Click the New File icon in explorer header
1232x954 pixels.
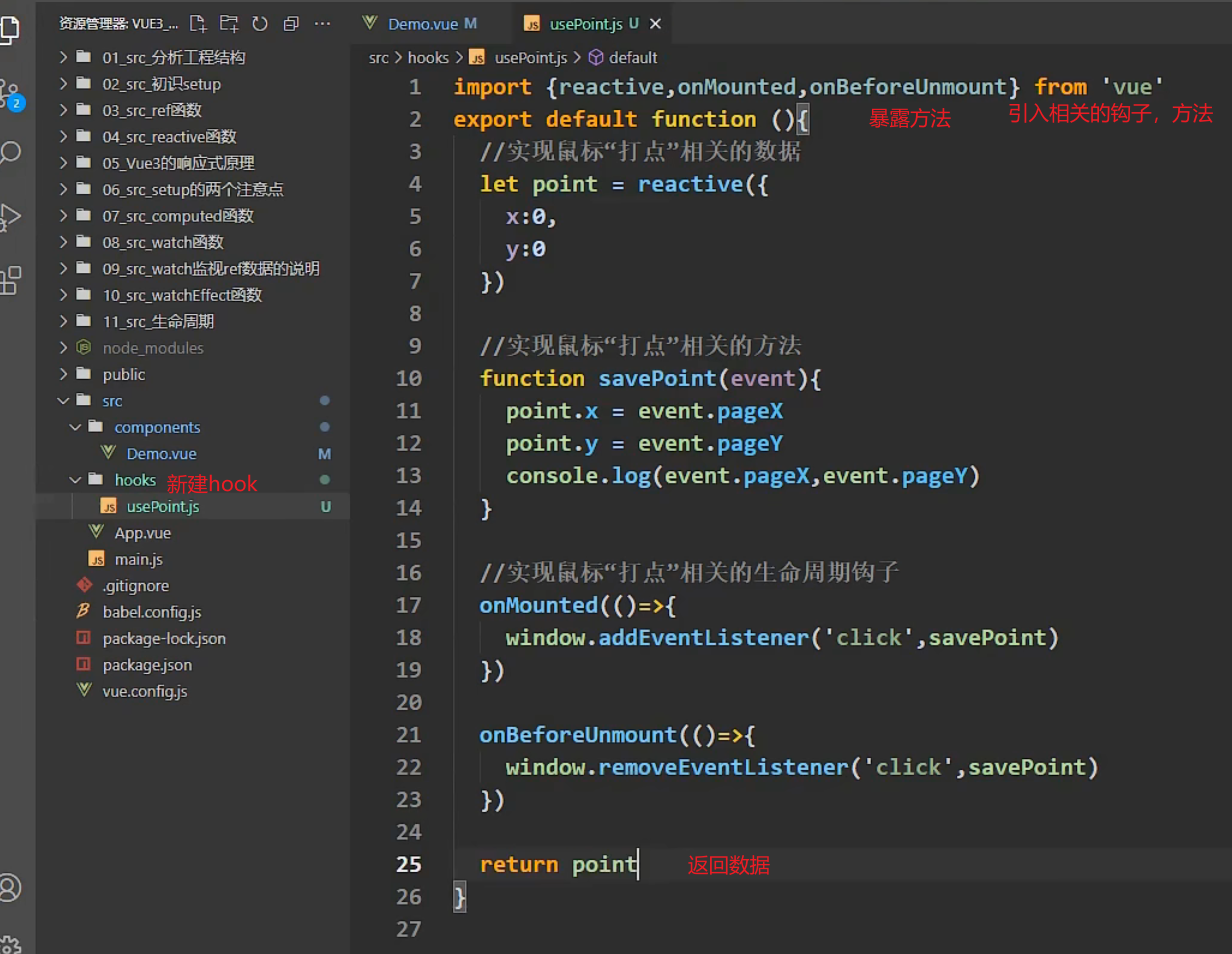(x=198, y=23)
